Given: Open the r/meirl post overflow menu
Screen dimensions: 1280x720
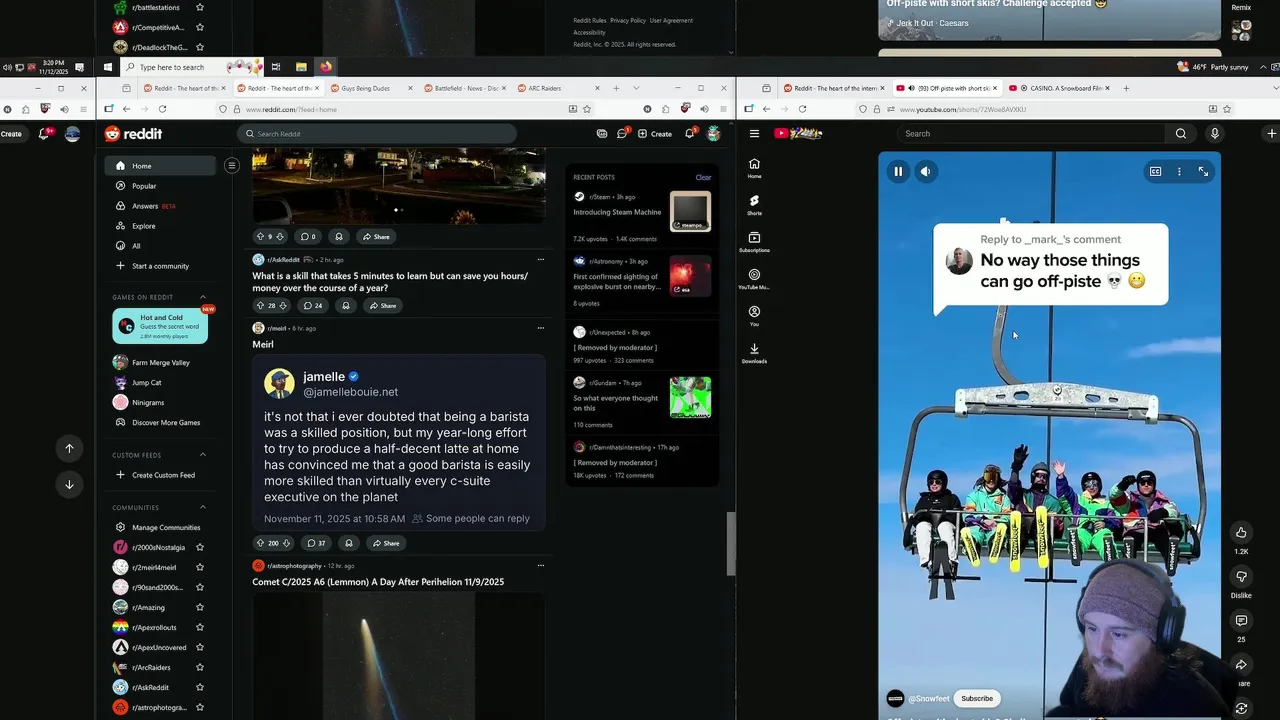Looking at the screenshot, I should 541,327.
